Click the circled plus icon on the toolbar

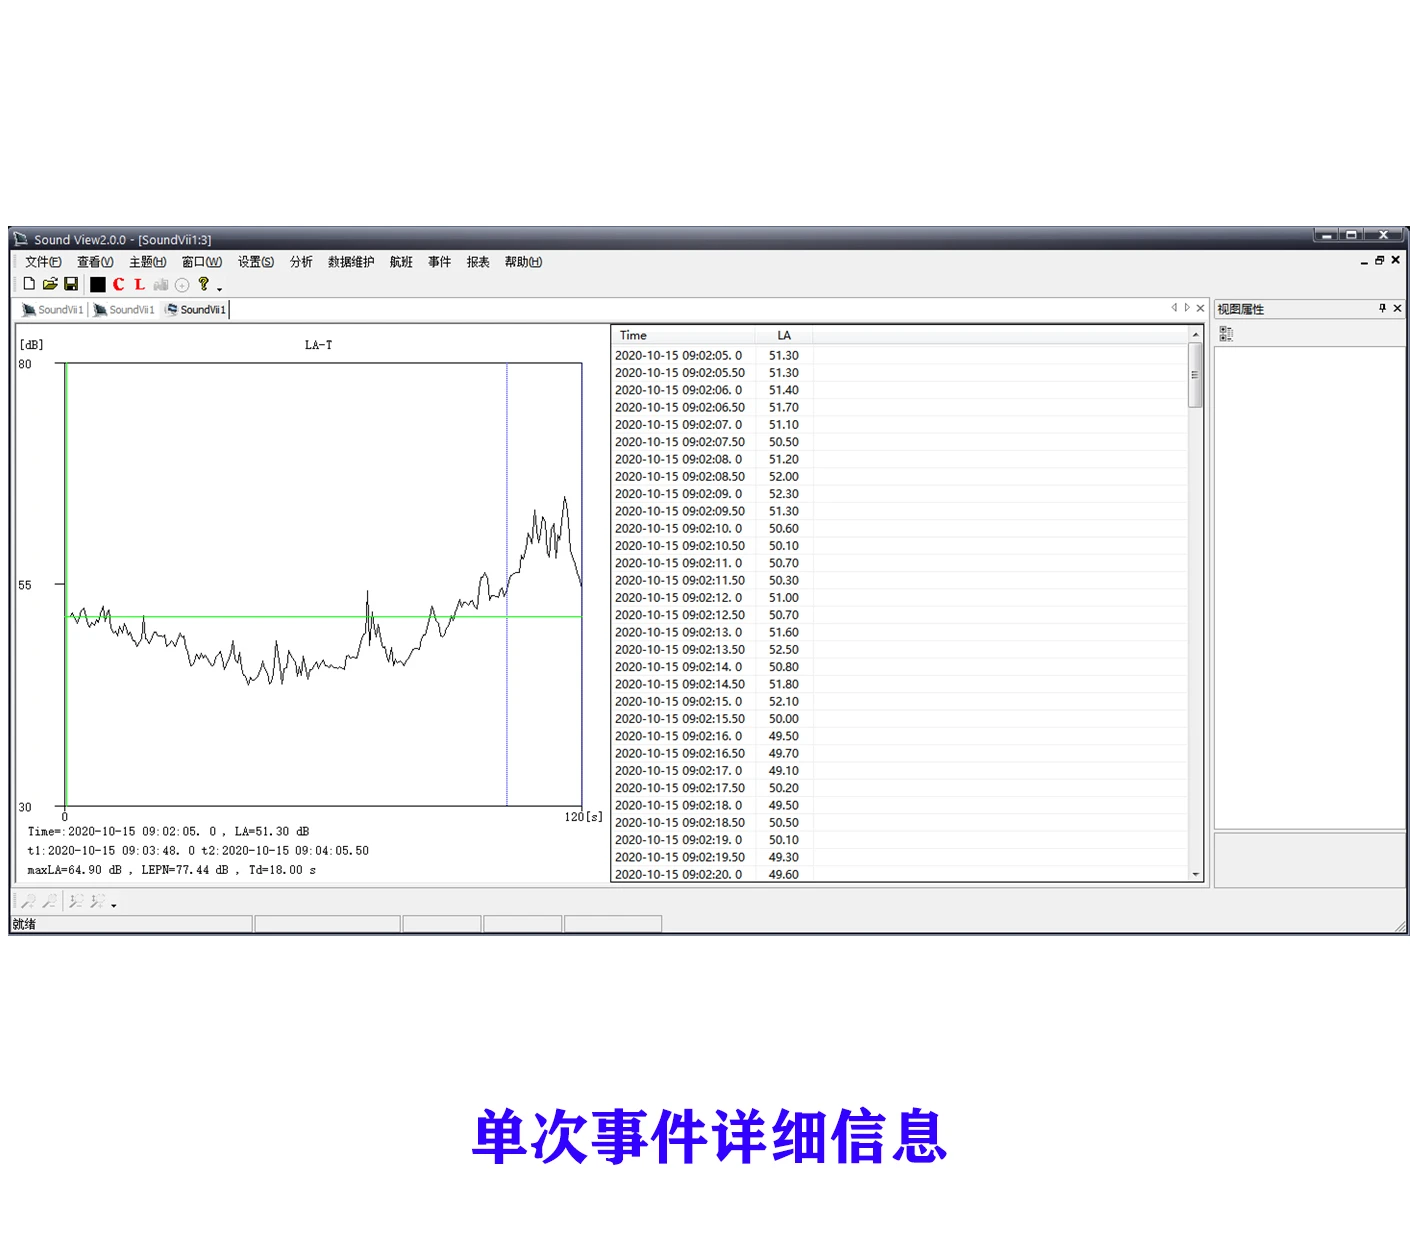coord(181,284)
